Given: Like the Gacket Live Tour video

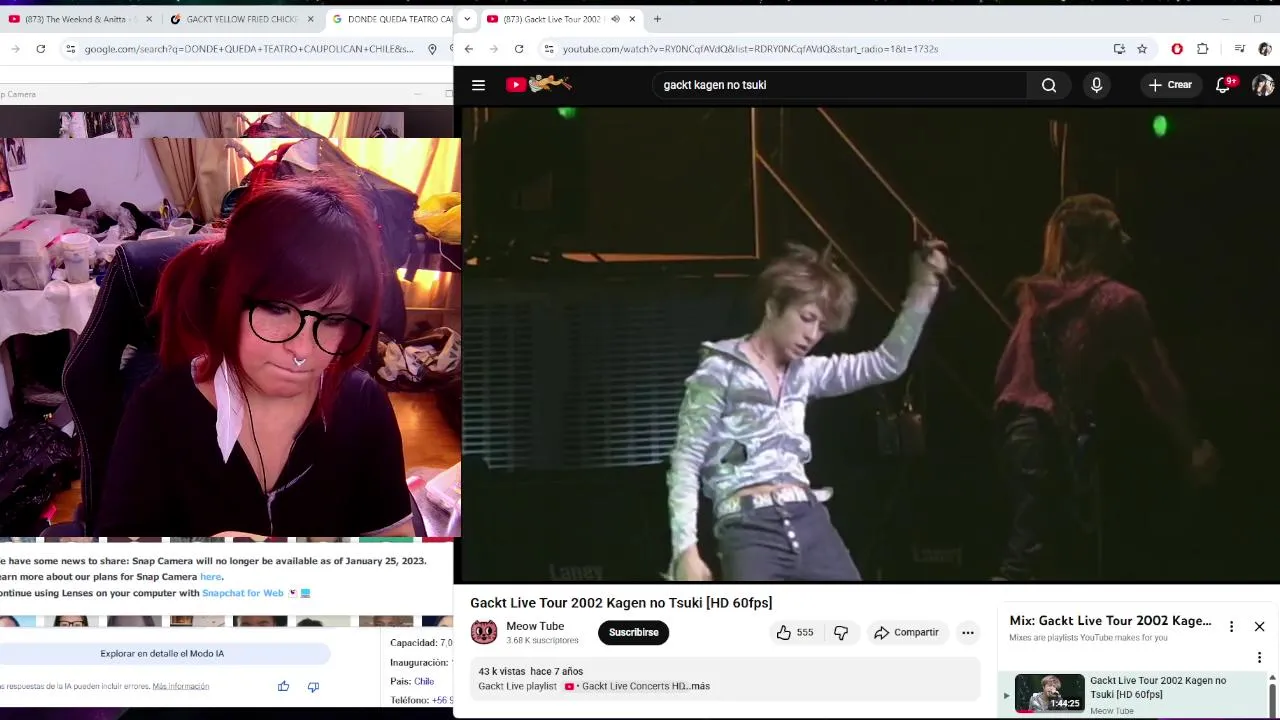Looking at the screenshot, I should pos(795,632).
